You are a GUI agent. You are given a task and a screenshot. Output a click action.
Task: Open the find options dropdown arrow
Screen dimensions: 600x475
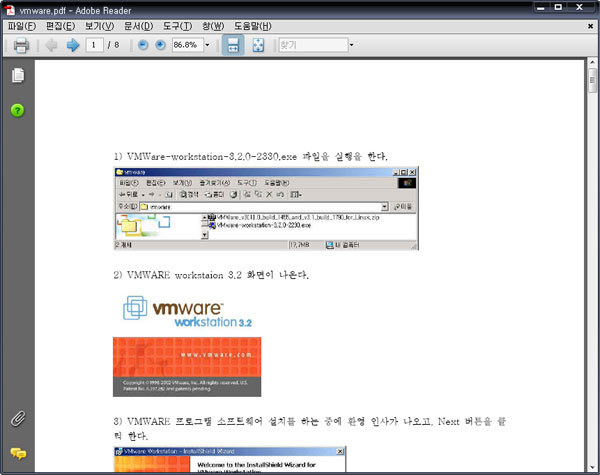pyautogui.click(x=351, y=45)
